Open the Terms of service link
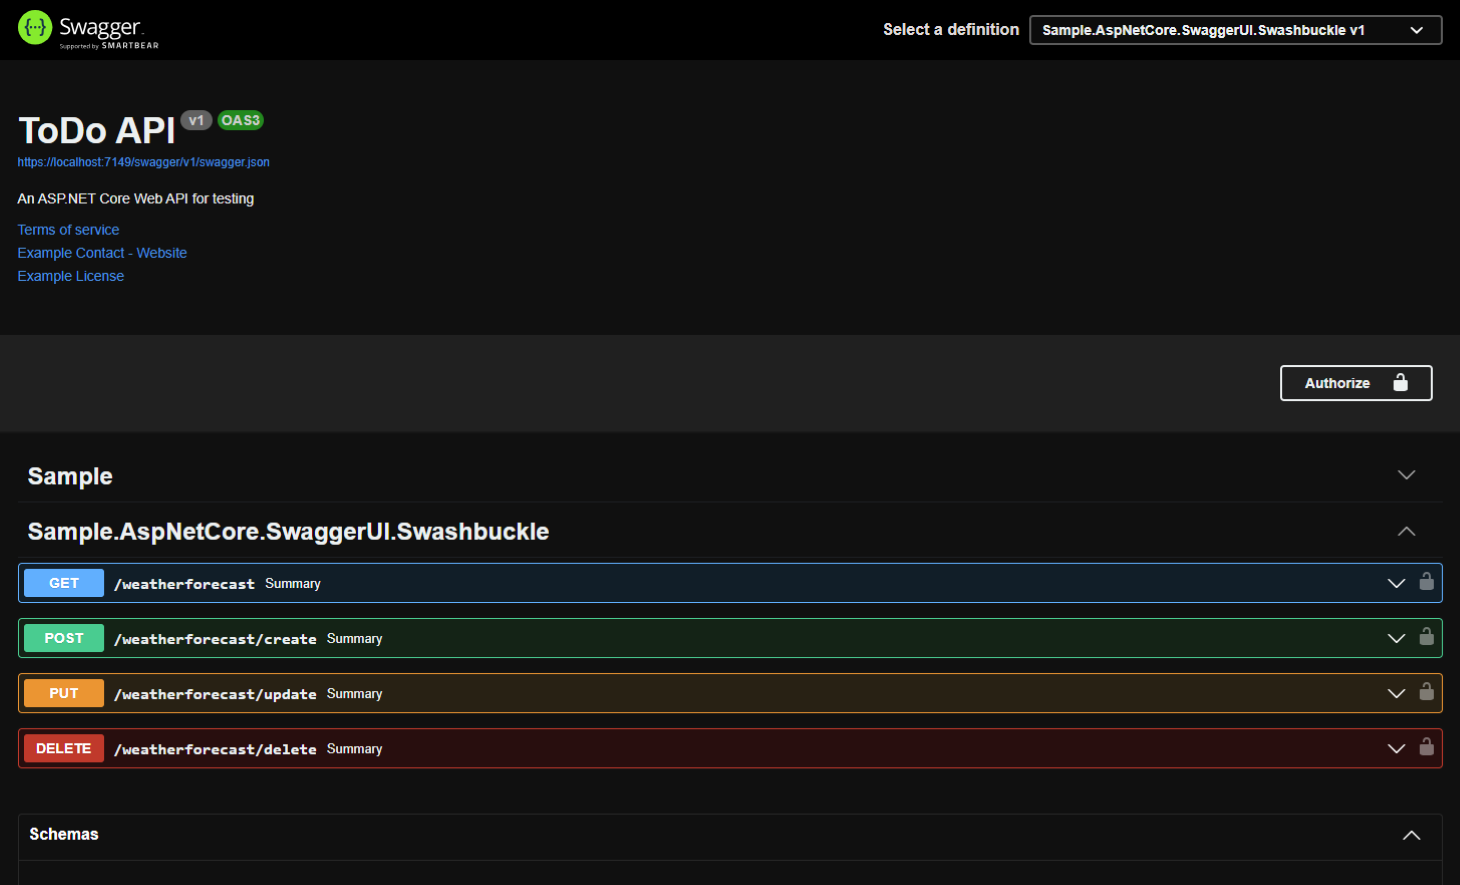The width and height of the screenshot is (1460, 885). coord(68,230)
